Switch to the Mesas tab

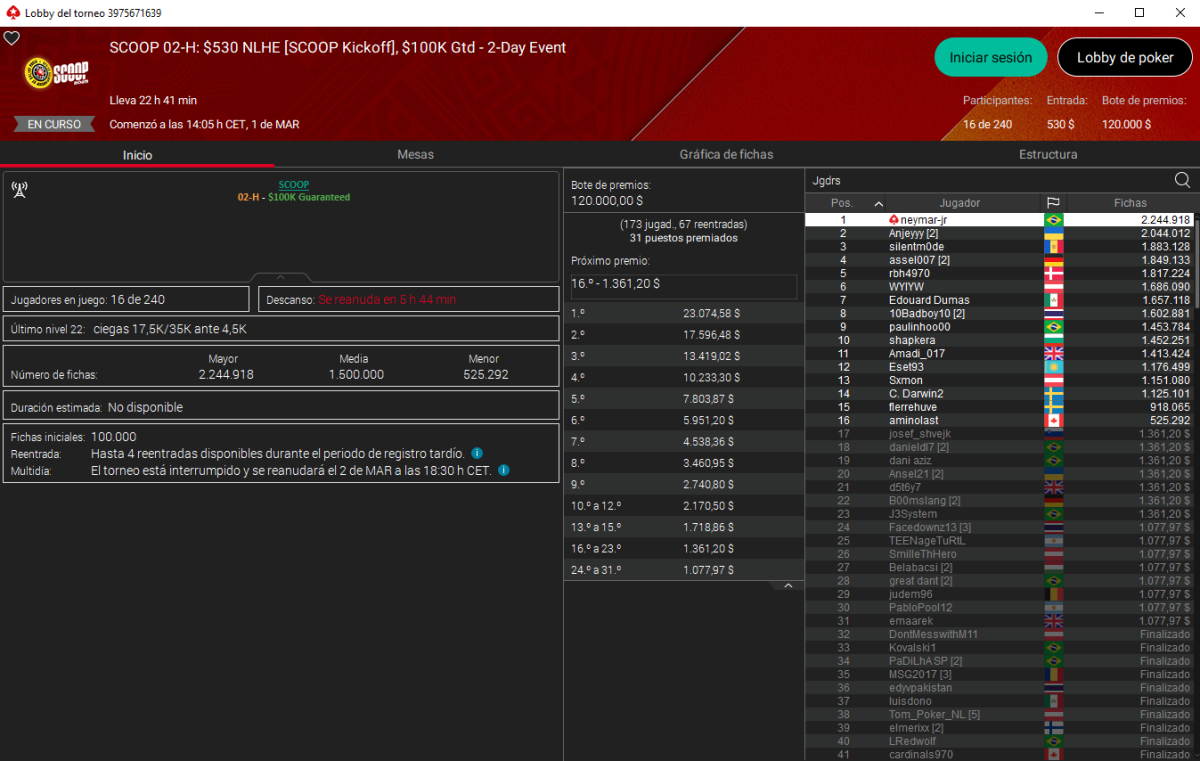pyautogui.click(x=415, y=155)
